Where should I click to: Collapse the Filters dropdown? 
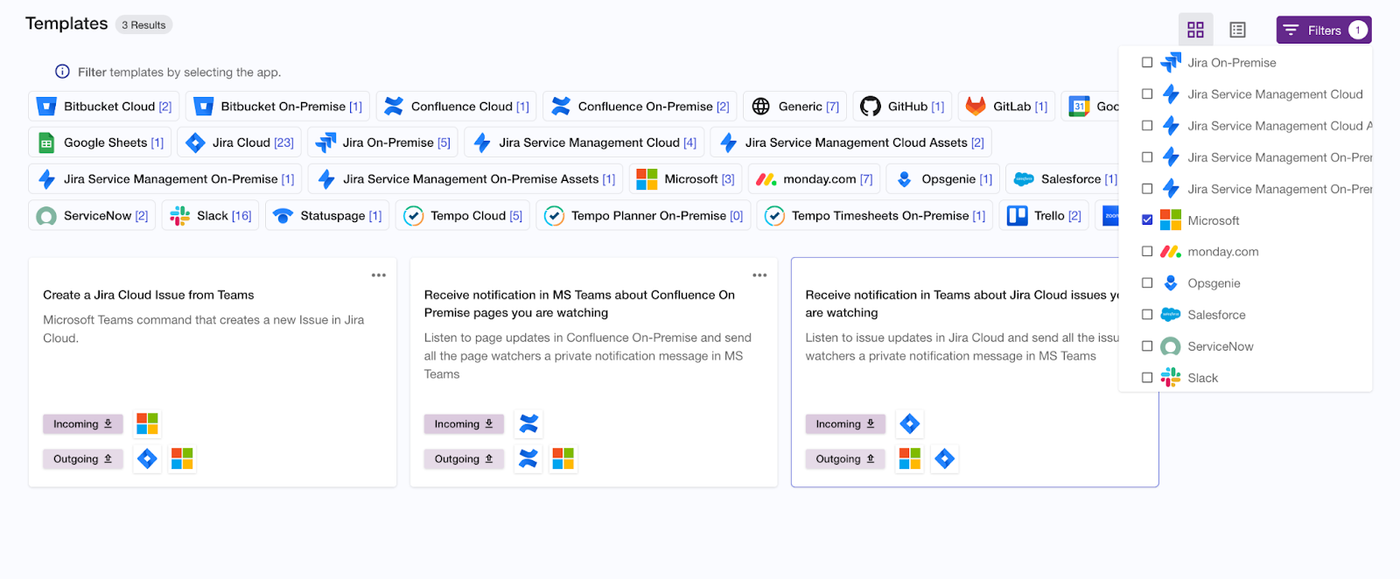coord(1323,30)
